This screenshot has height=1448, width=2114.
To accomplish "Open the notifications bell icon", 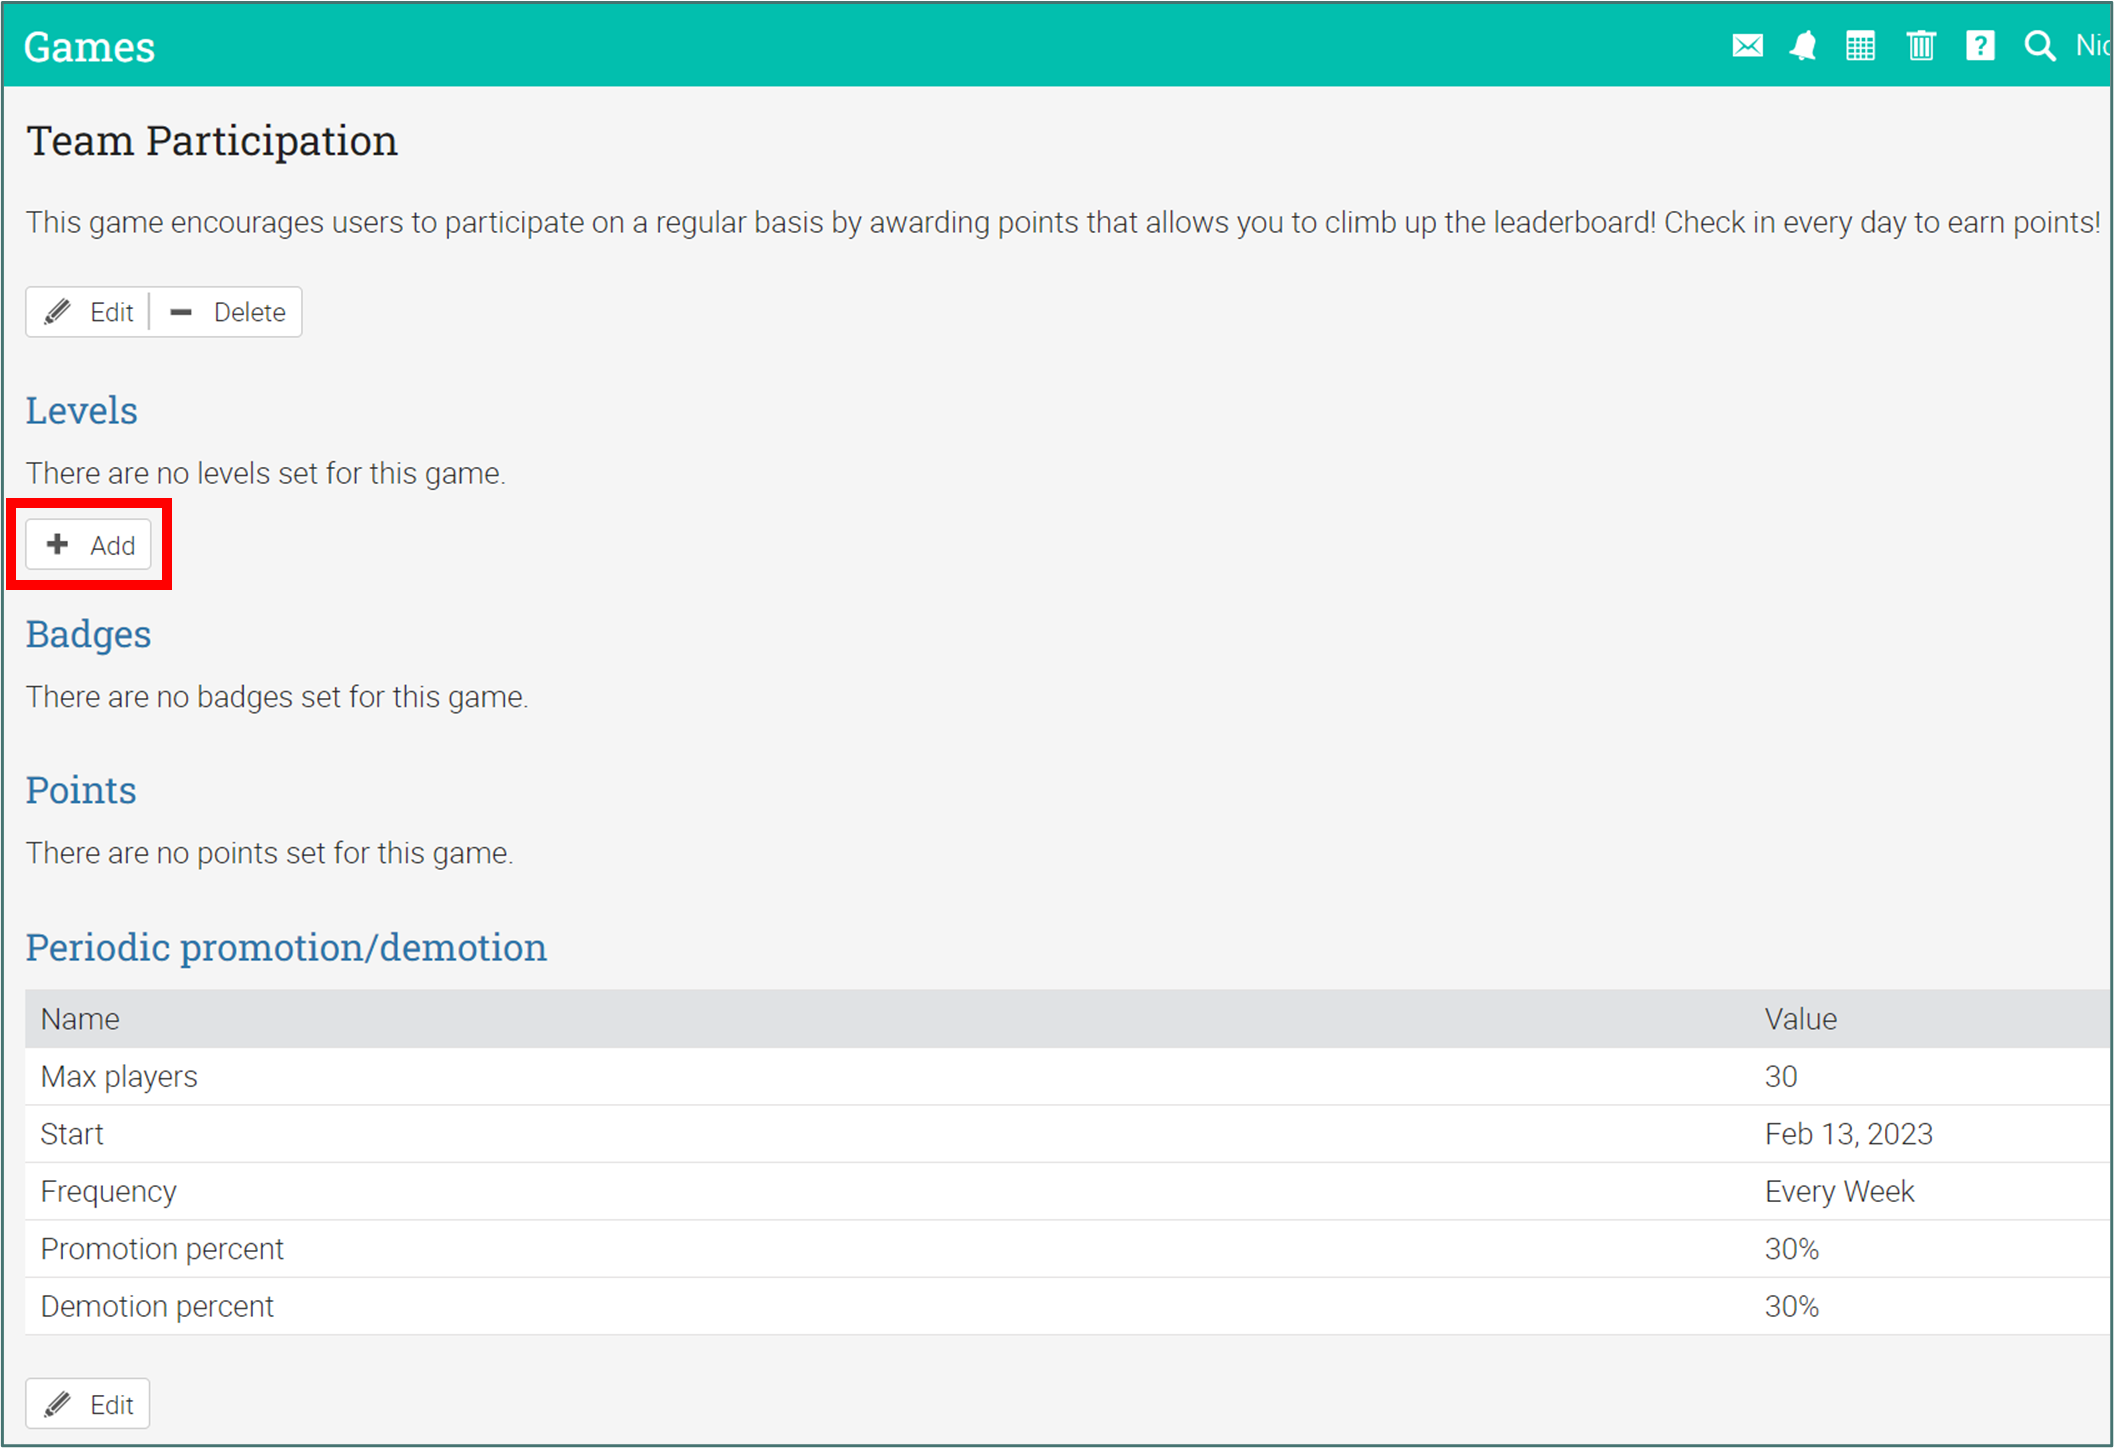I will pyautogui.click(x=1803, y=46).
